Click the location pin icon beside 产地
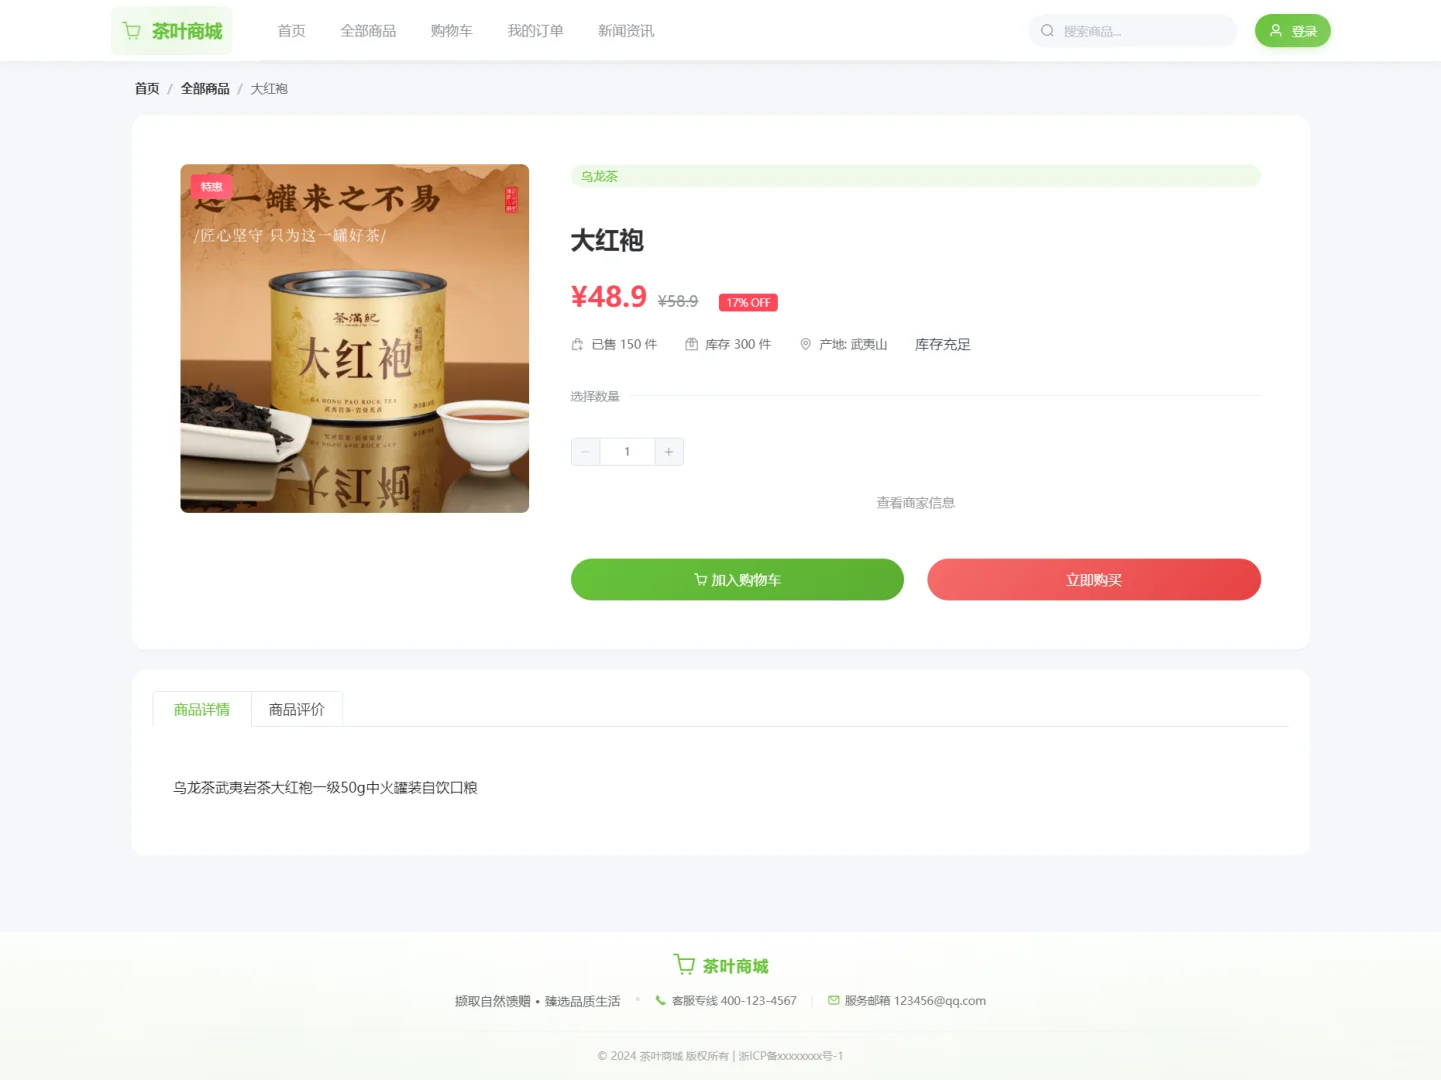 pos(804,344)
